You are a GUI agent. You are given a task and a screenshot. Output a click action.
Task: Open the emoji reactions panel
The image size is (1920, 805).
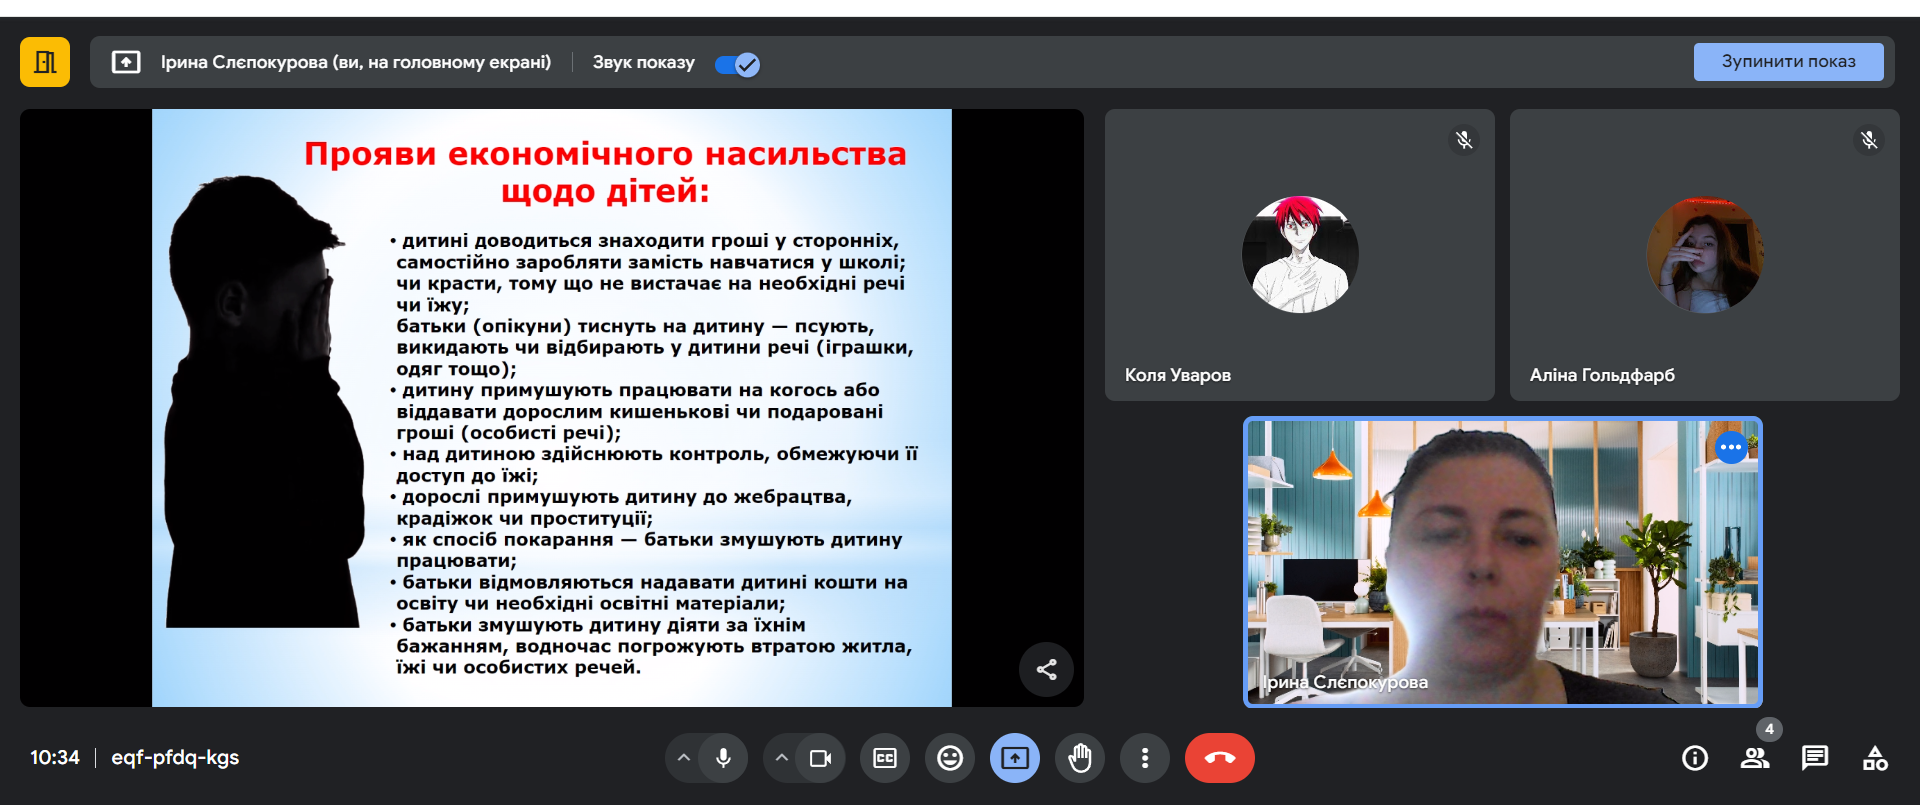tap(950, 758)
